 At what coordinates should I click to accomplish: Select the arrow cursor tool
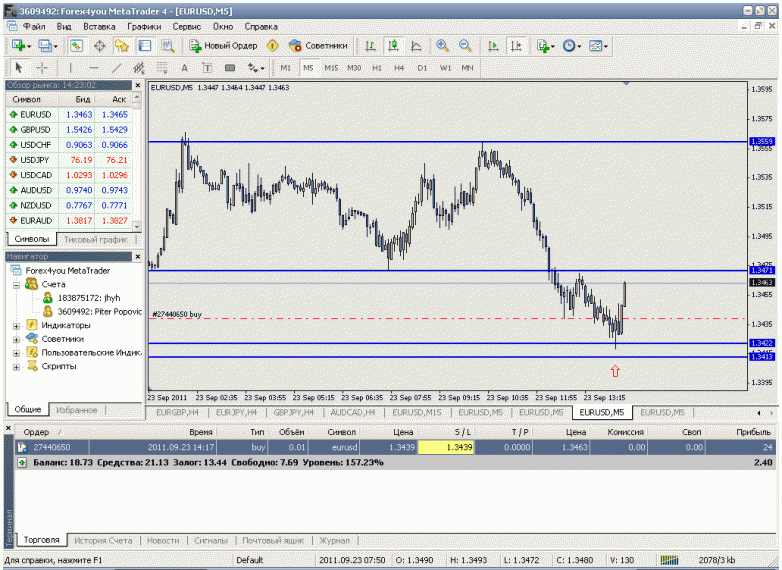click(x=19, y=68)
